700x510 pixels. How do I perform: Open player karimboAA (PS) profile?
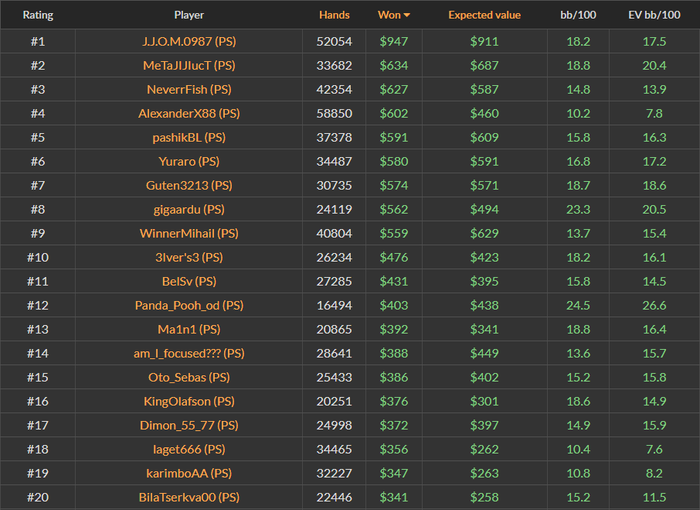189,473
